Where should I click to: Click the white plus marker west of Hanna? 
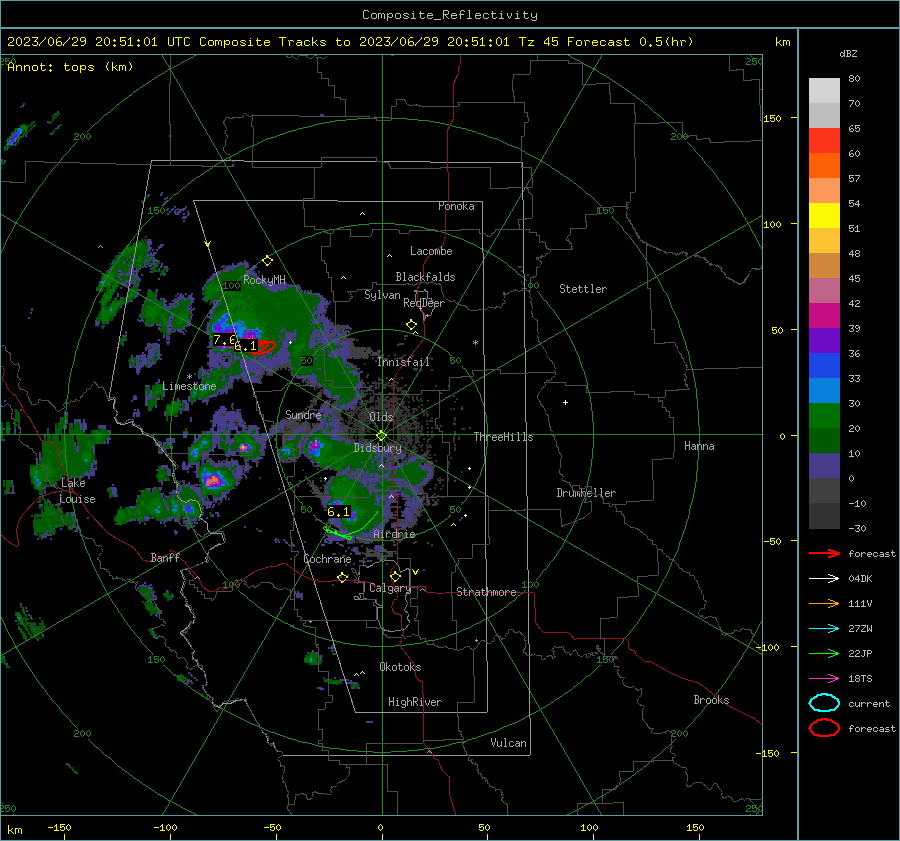pos(565,402)
